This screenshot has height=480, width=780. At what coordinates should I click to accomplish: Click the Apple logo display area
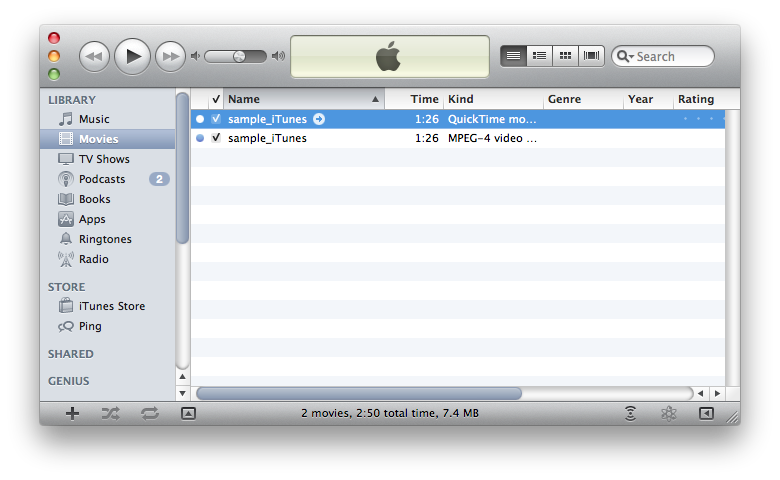tap(390, 57)
